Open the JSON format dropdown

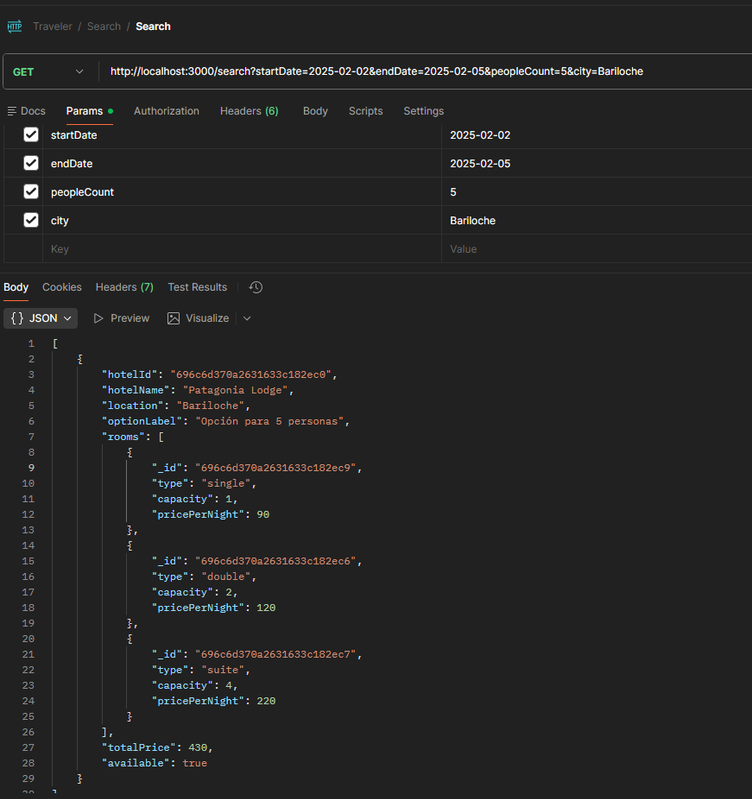41,318
